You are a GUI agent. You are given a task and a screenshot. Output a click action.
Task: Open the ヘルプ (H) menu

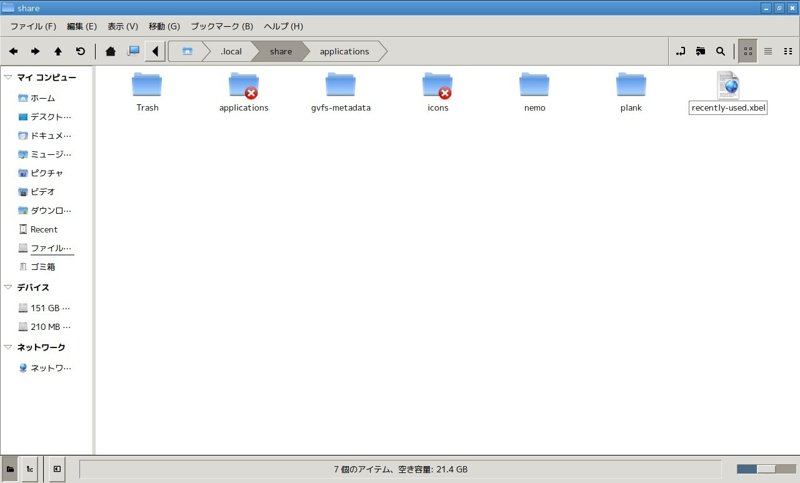click(x=283, y=26)
